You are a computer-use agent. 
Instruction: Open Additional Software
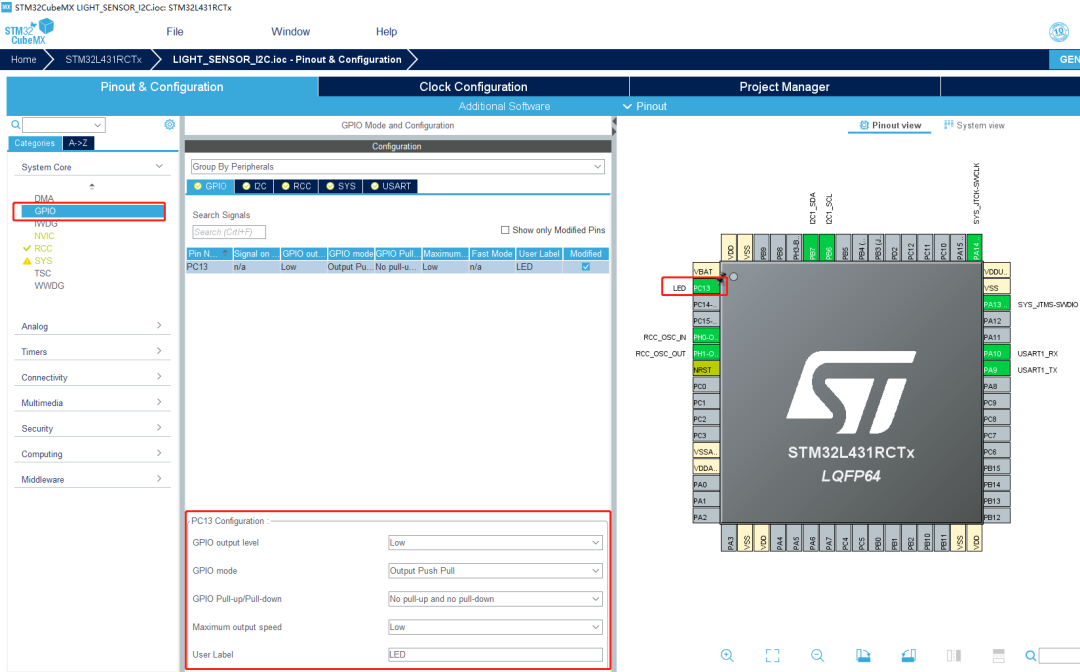pyautogui.click(x=504, y=106)
